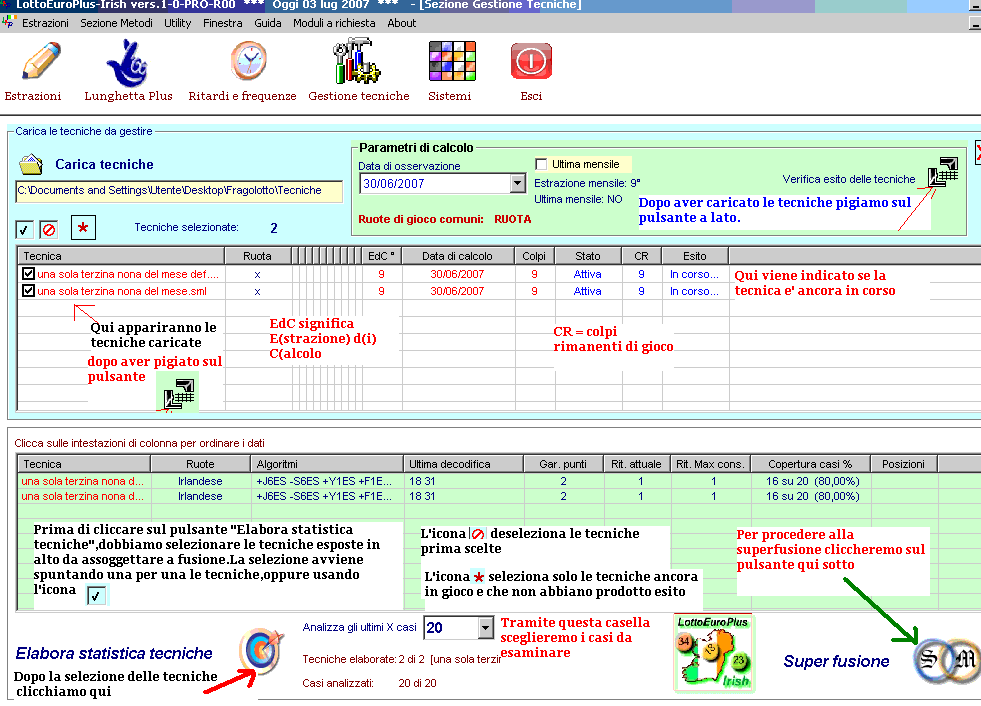Click the deselect techniques red circle icon
The image size is (981, 706).
pyautogui.click(x=48, y=230)
